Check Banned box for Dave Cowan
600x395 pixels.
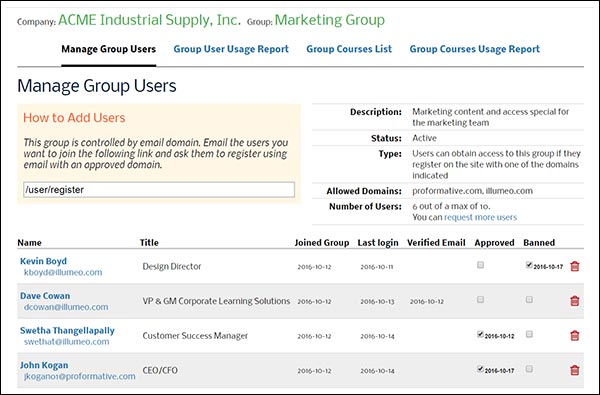[529, 299]
